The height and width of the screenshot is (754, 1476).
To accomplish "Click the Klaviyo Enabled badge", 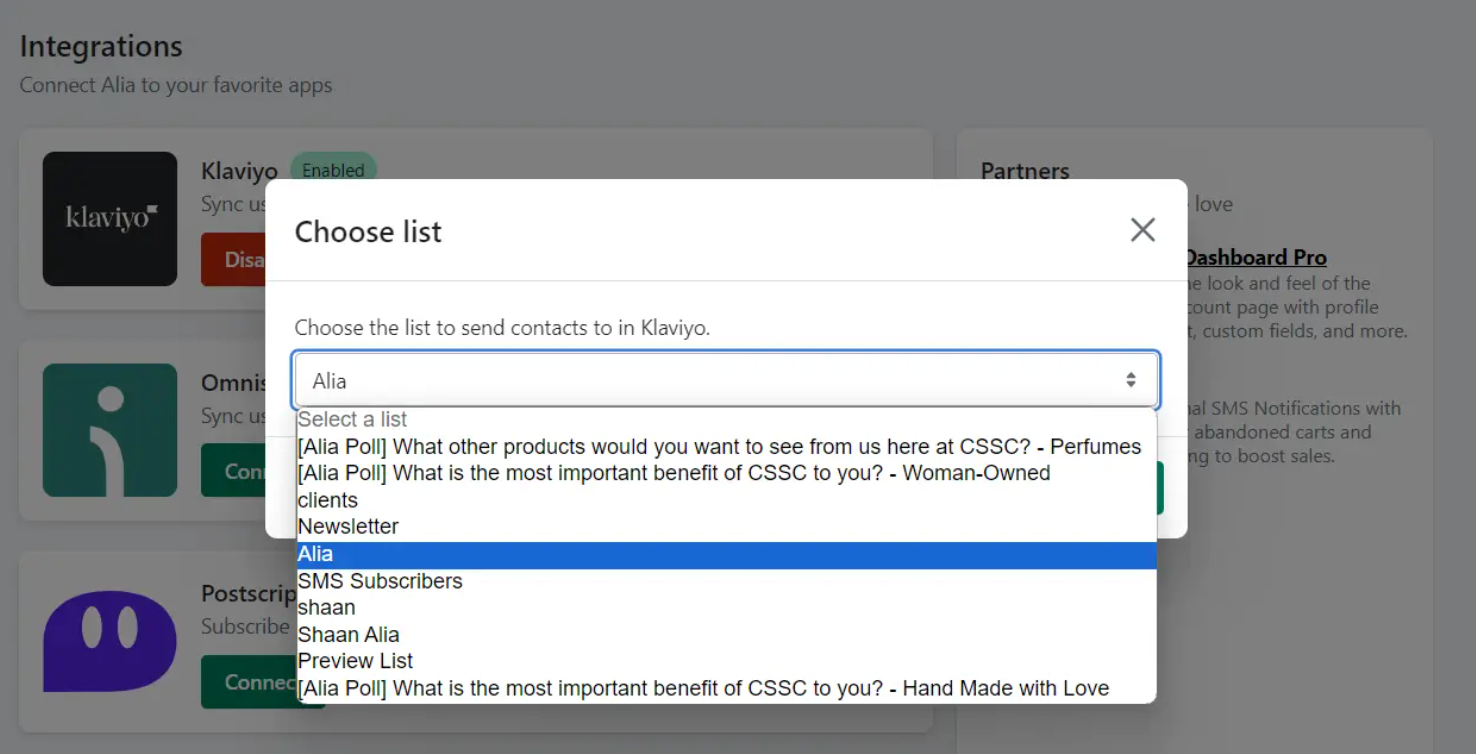I will coord(333,170).
